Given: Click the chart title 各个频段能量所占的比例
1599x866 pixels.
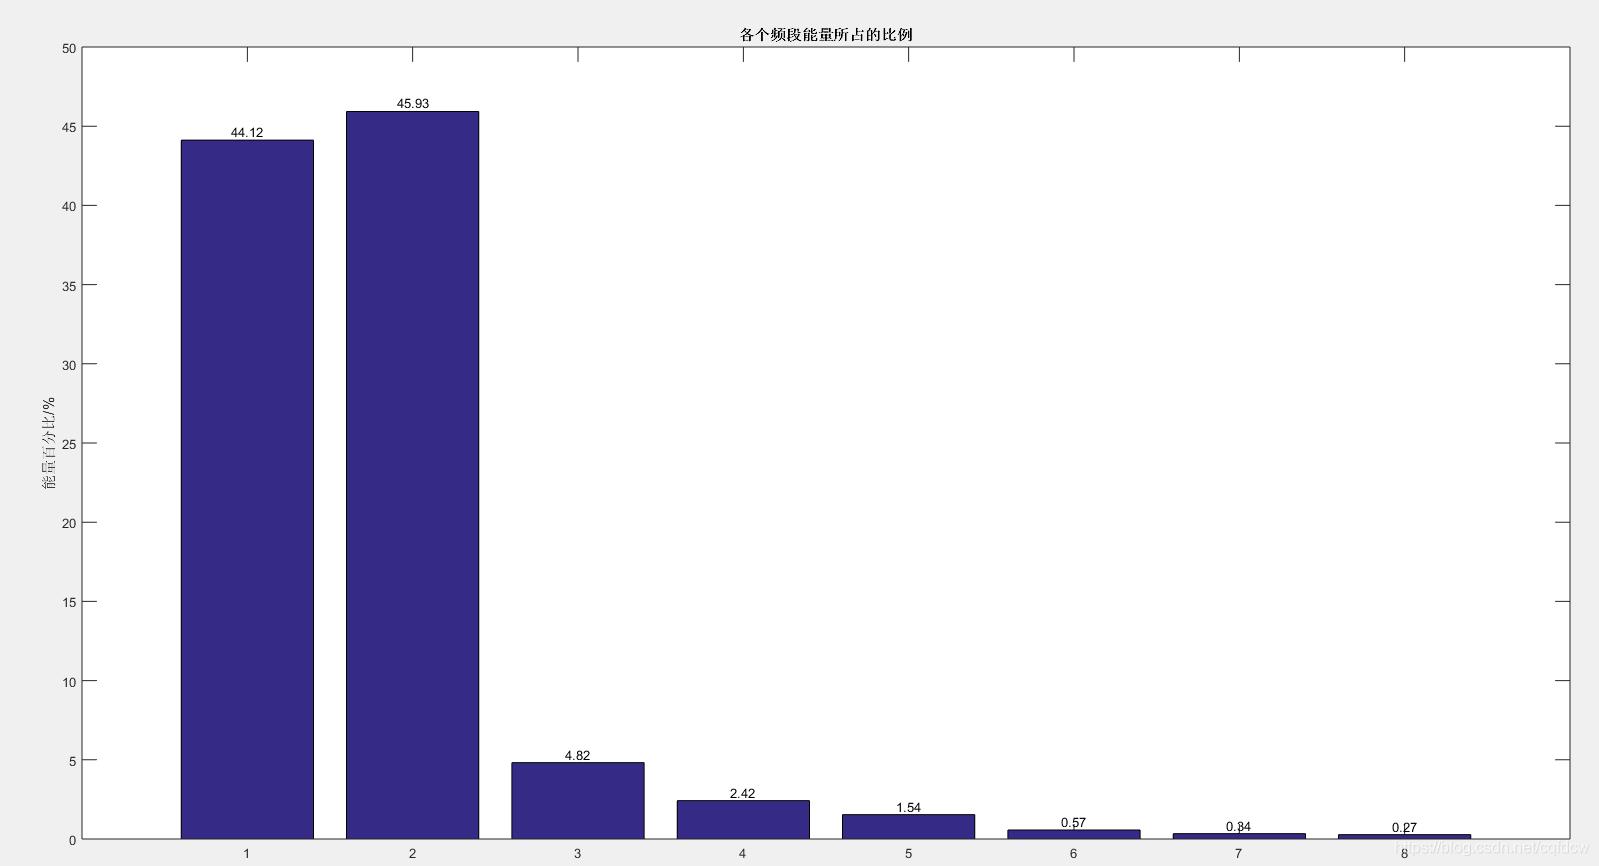Looking at the screenshot, I should pos(826,34).
